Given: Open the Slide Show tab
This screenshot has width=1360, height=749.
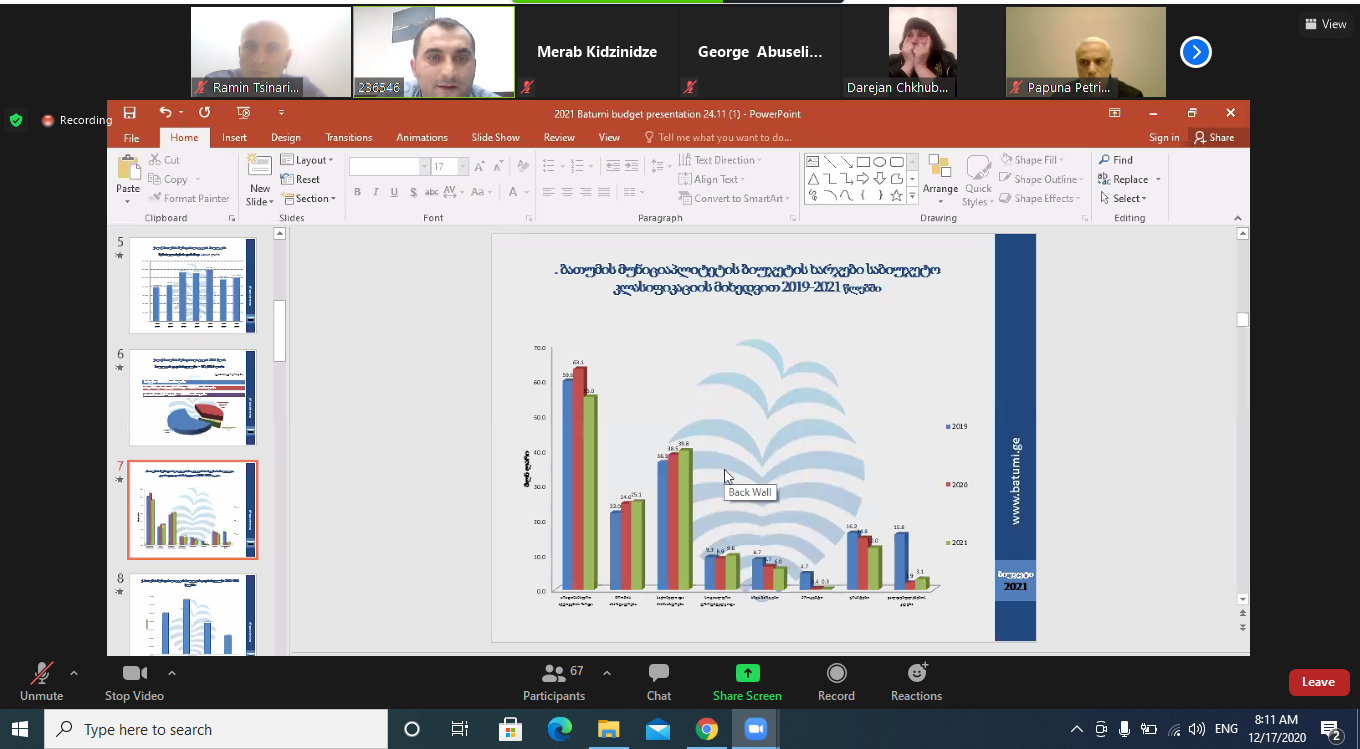Looking at the screenshot, I should pyautogui.click(x=495, y=138).
